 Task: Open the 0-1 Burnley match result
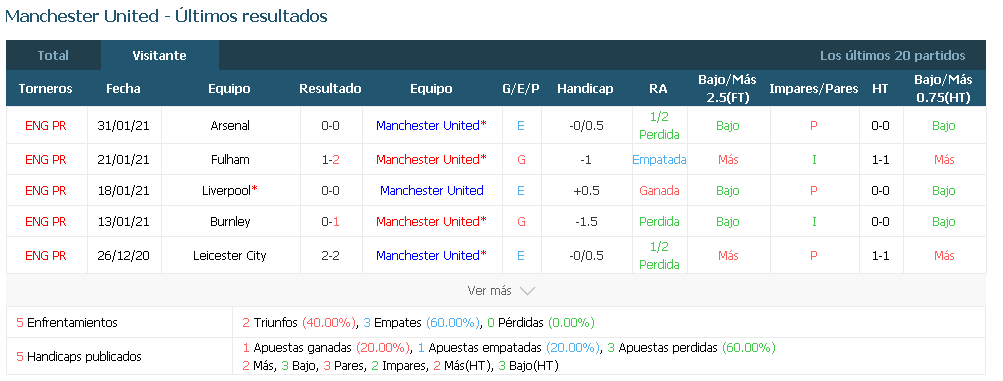click(x=330, y=222)
